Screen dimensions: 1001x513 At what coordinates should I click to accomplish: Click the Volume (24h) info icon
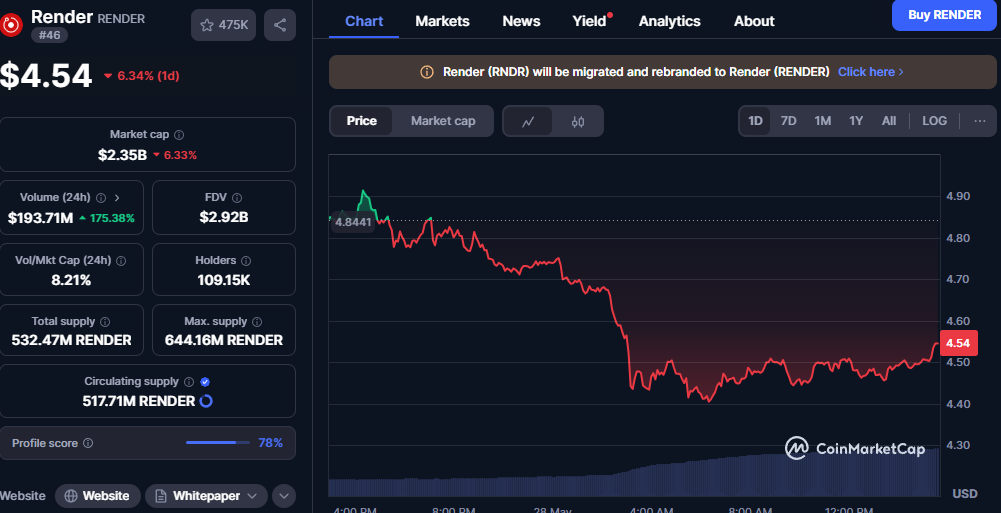click(x=101, y=198)
